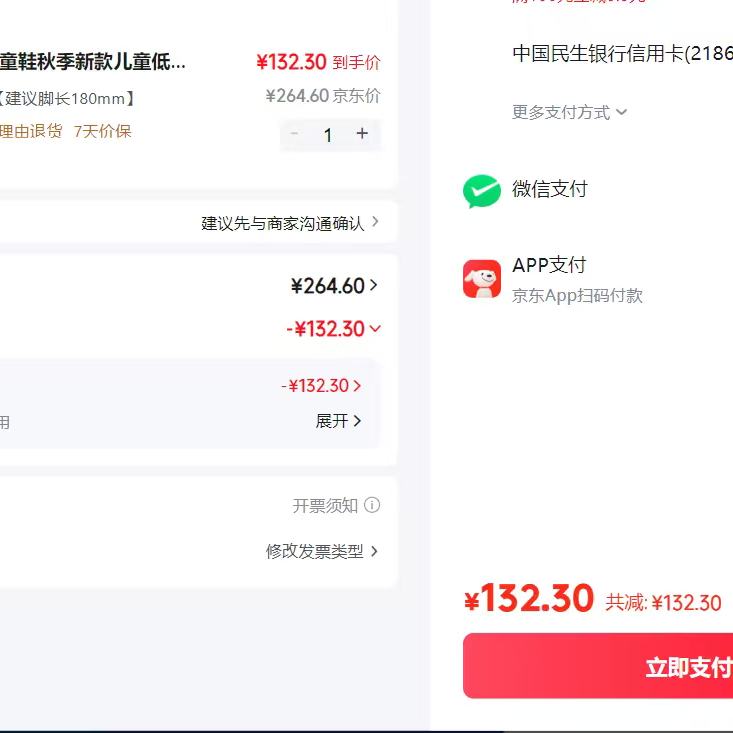Screen dimensions: 733x733
Task: Click the WeChat Pay green icon
Action: pos(482,190)
